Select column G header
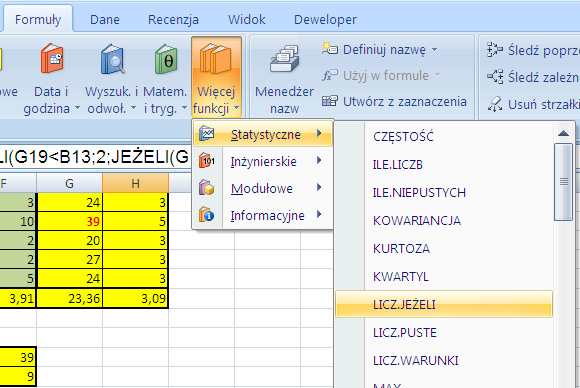This screenshot has width=580, height=388. (69, 183)
